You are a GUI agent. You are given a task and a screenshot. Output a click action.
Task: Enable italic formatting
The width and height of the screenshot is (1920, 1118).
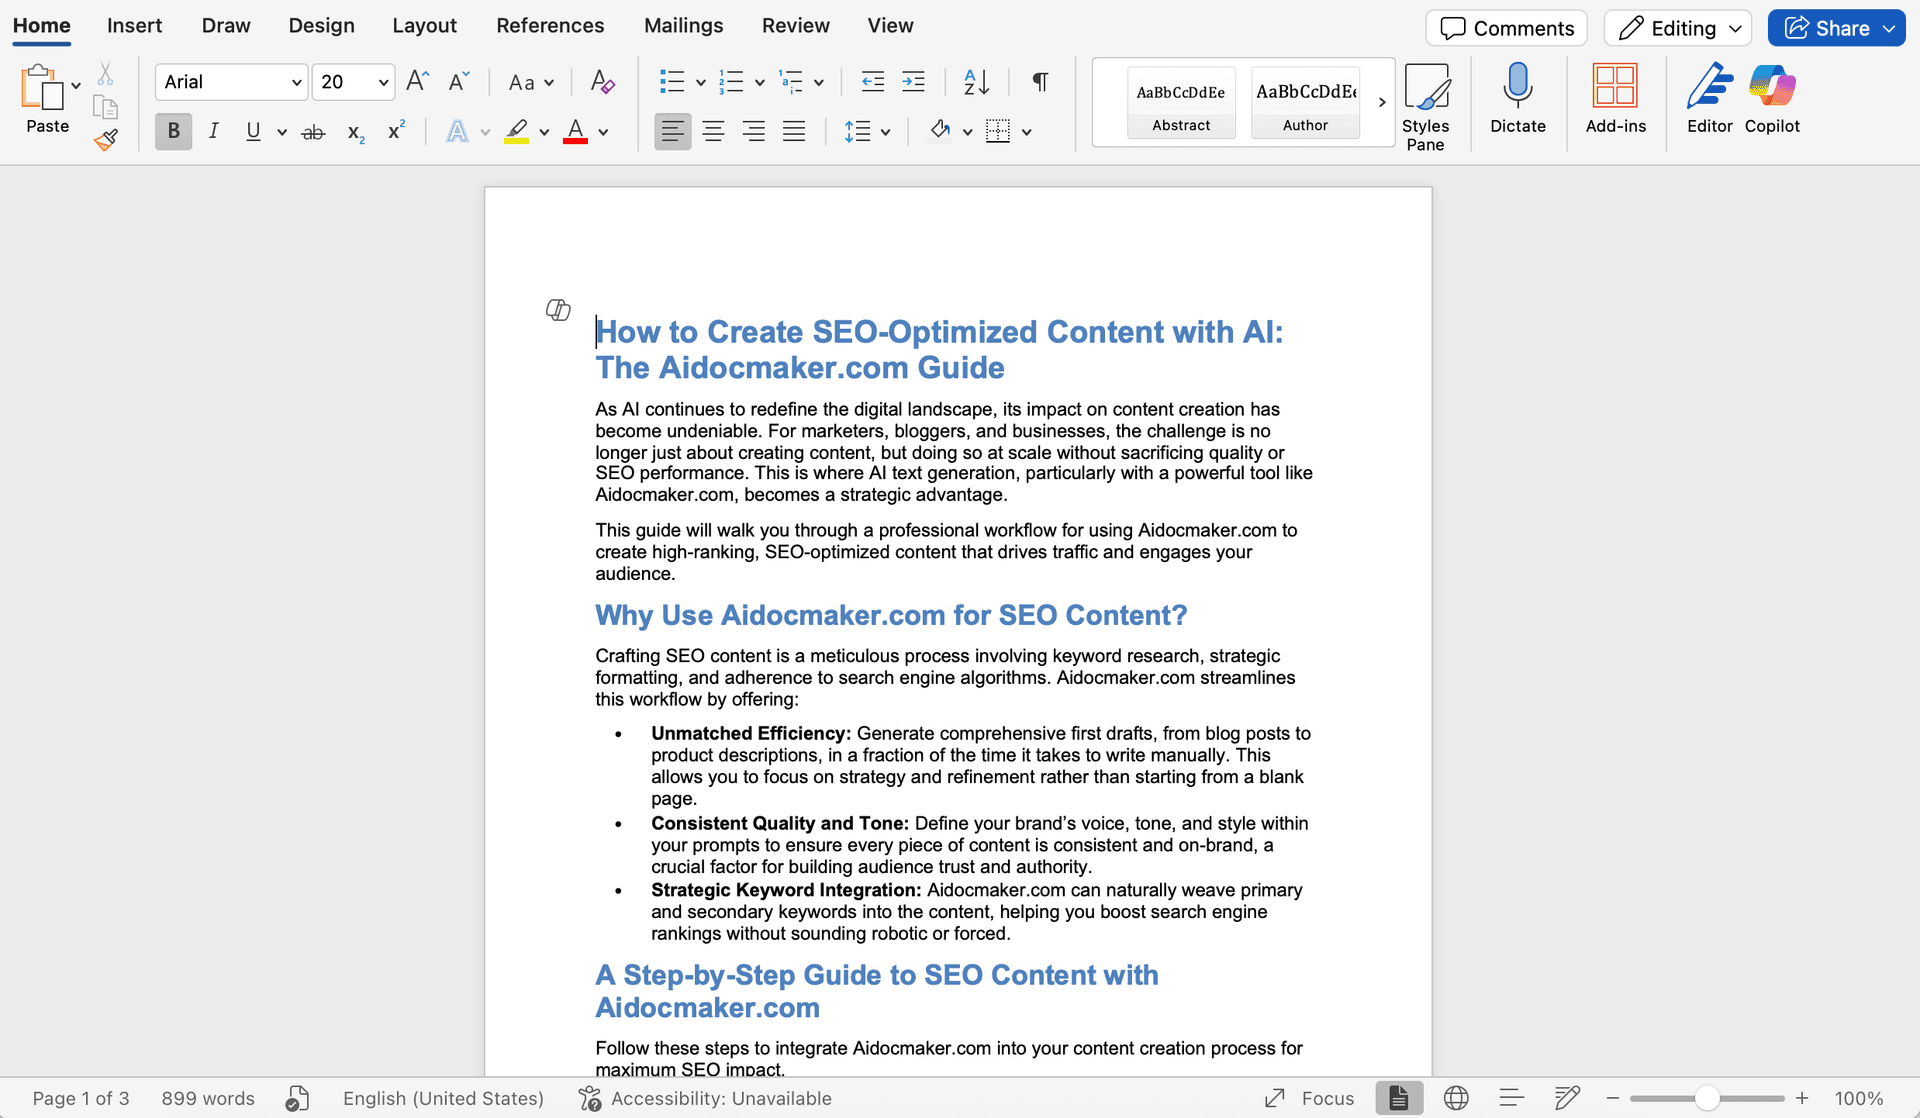tap(213, 131)
